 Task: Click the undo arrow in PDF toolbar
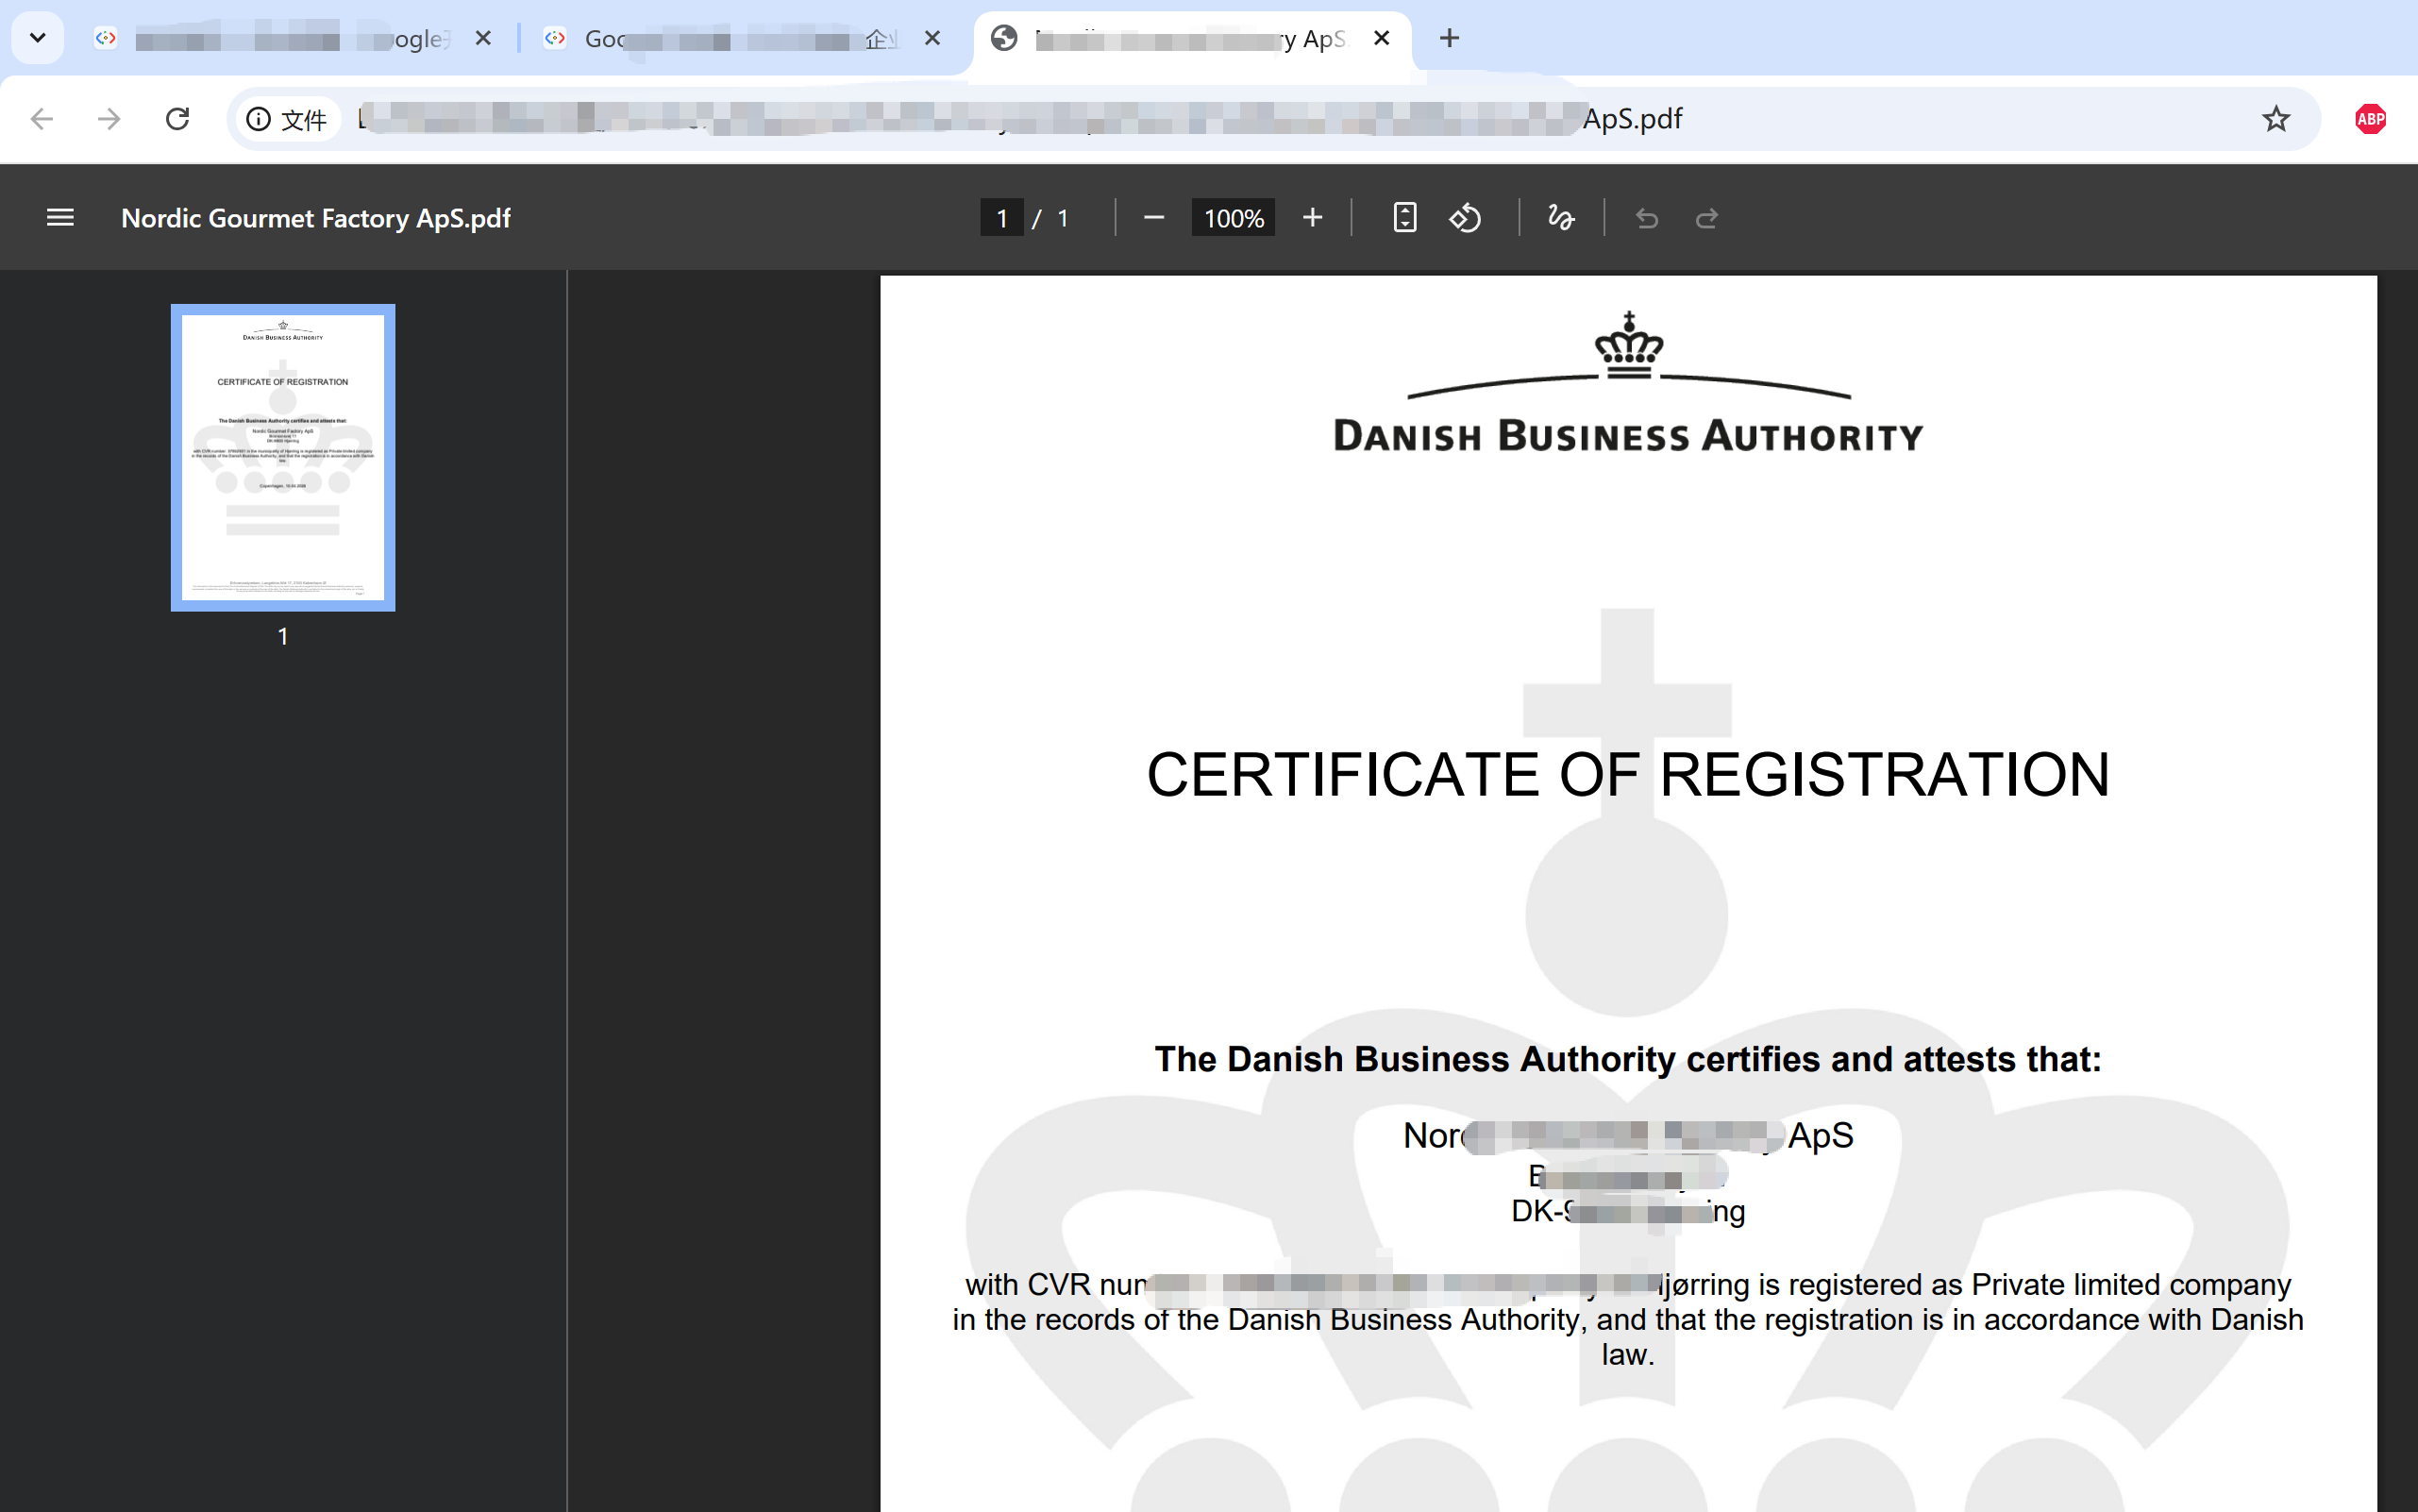point(1646,218)
